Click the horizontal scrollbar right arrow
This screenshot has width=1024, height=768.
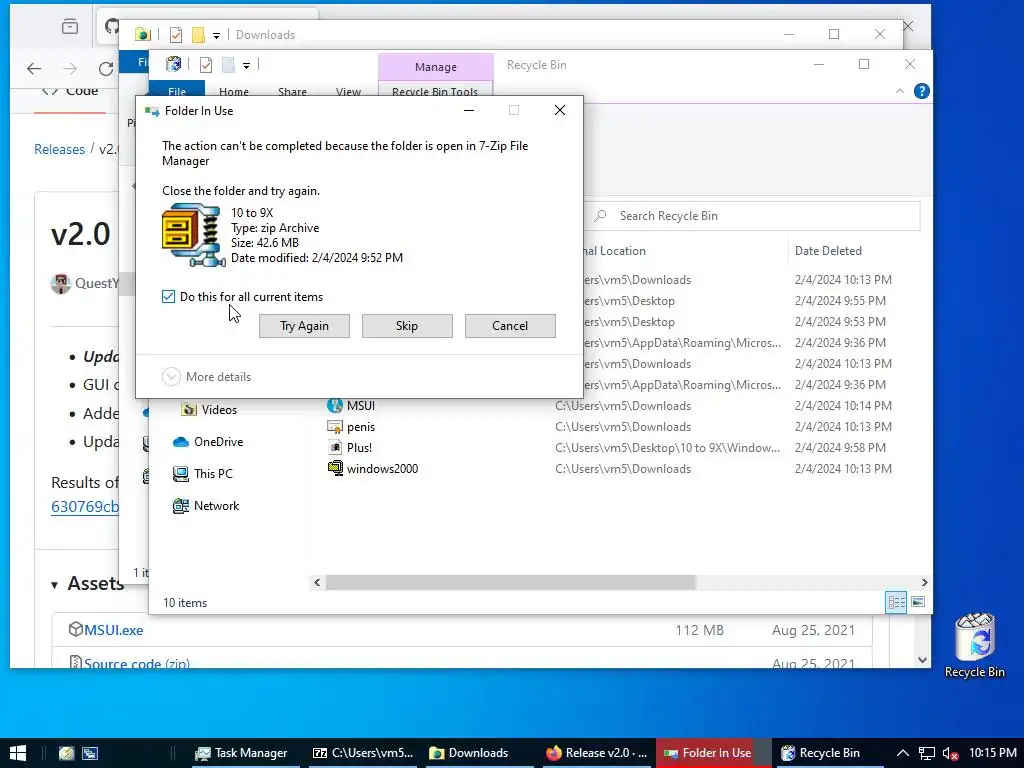[x=924, y=583]
